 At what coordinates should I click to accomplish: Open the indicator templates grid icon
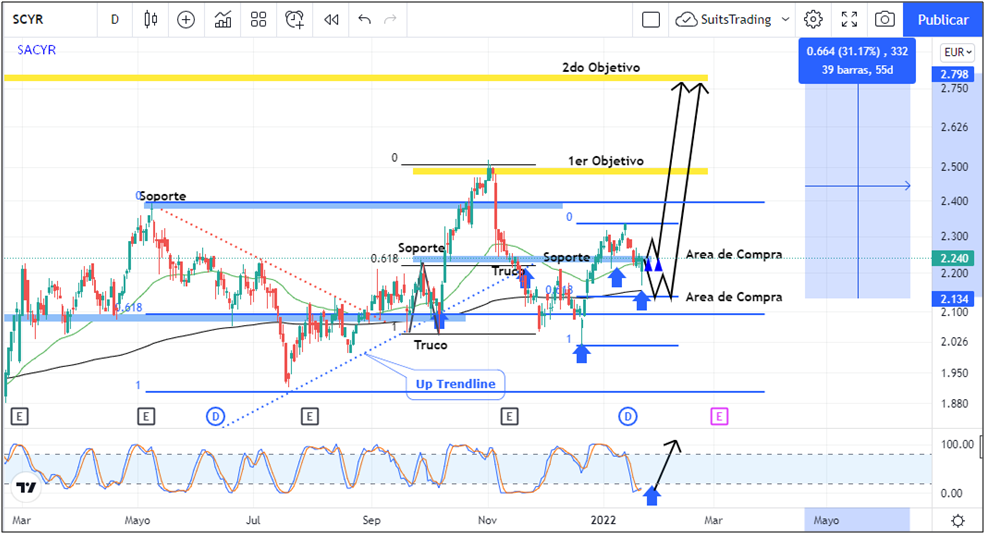point(259,19)
